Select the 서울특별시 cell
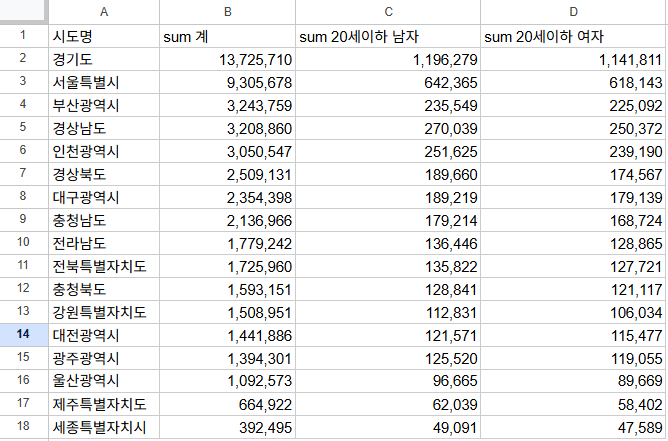 coord(104,82)
